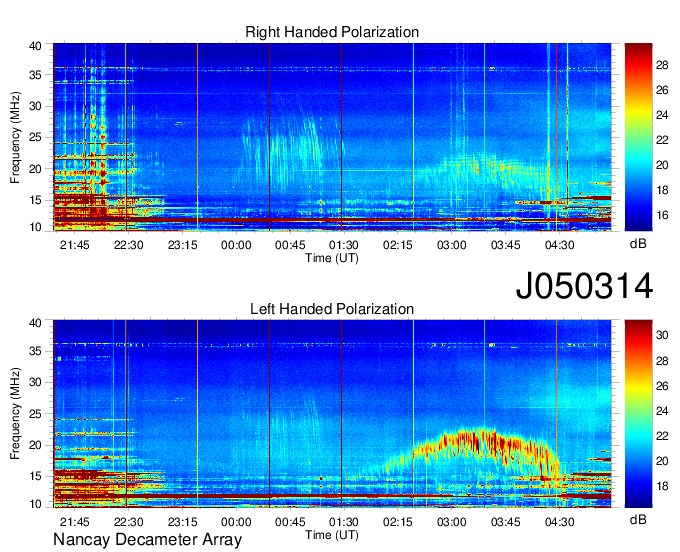Click the 35 MHz frequency tick of Left Handed plot

point(35,351)
